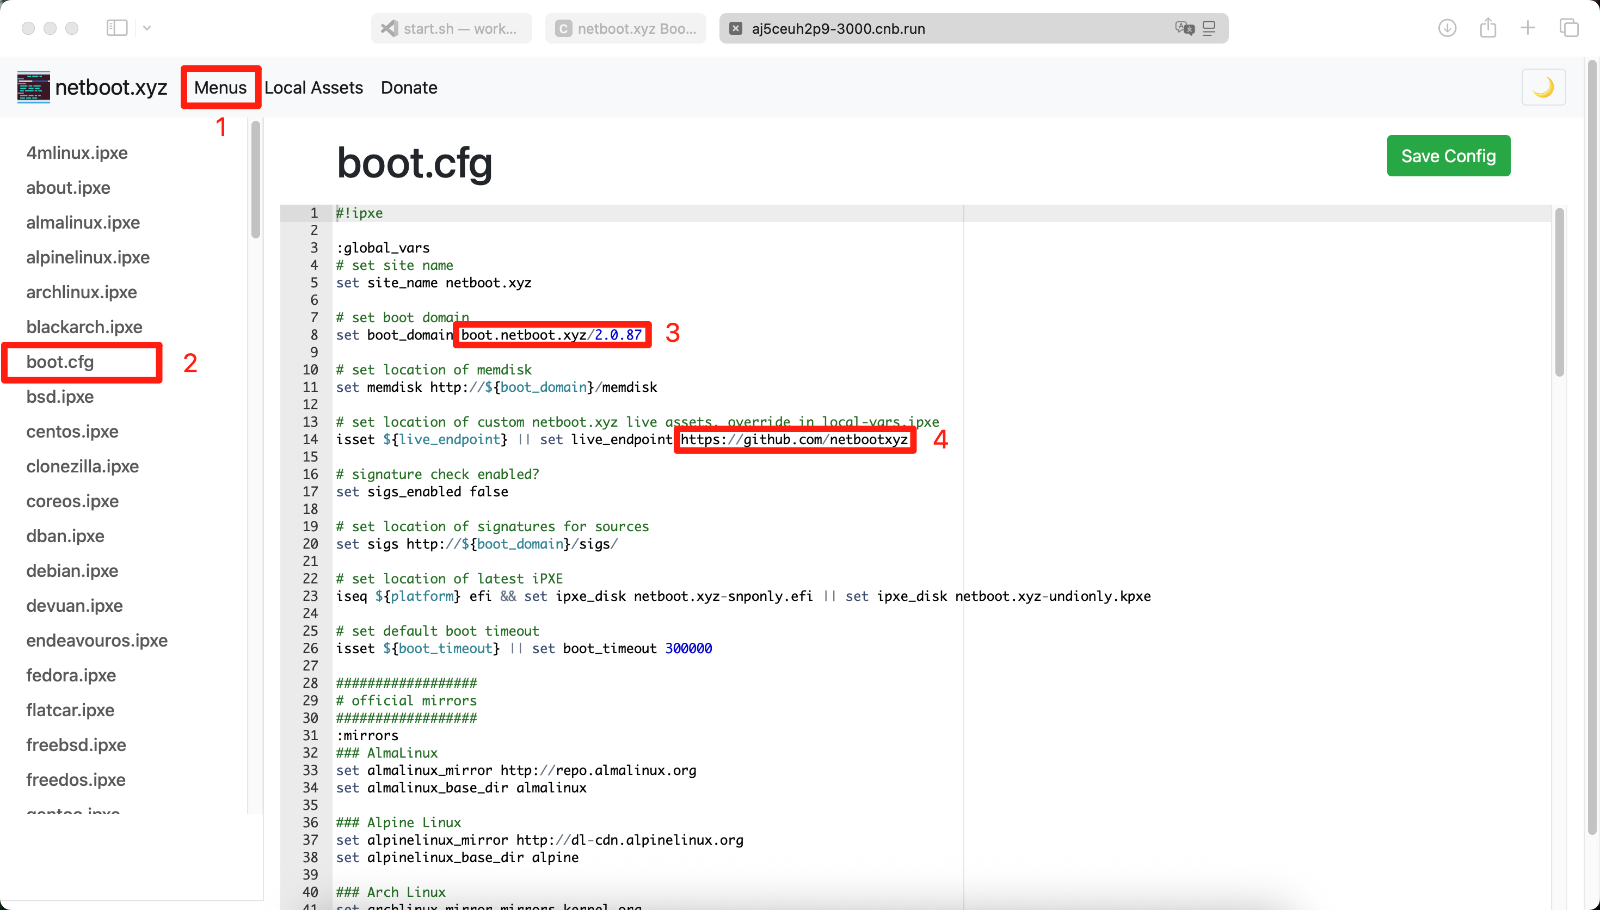This screenshot has width=1600, height=910.
Task: Open debian.ipxe from the sidebar list
Action: point(72,571)
